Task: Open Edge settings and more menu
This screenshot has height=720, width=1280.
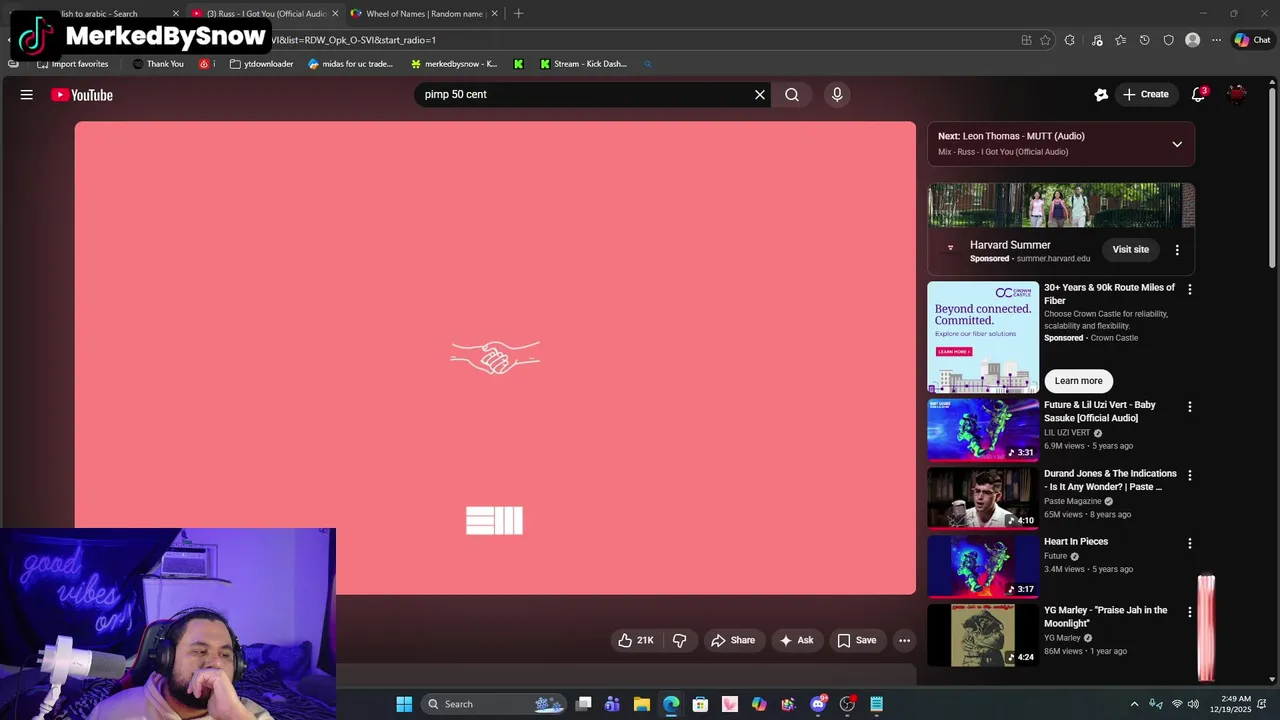Action: click(1216, 40)
